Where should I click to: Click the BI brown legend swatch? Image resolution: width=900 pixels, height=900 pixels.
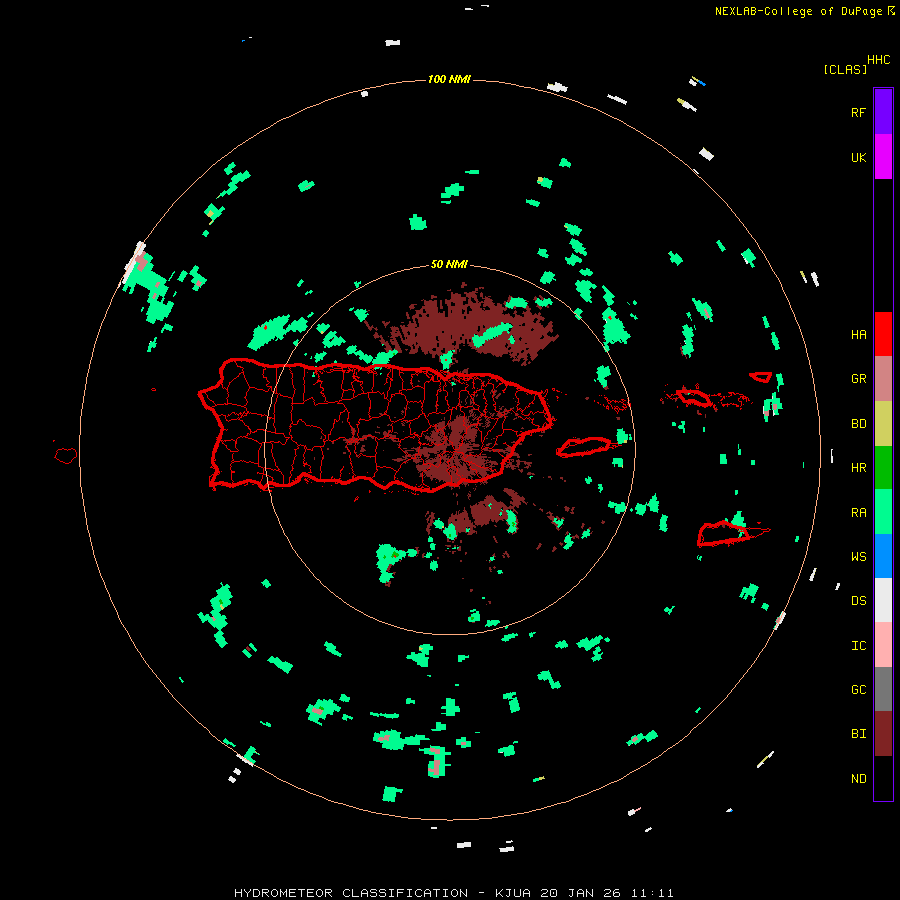point(883,734)
